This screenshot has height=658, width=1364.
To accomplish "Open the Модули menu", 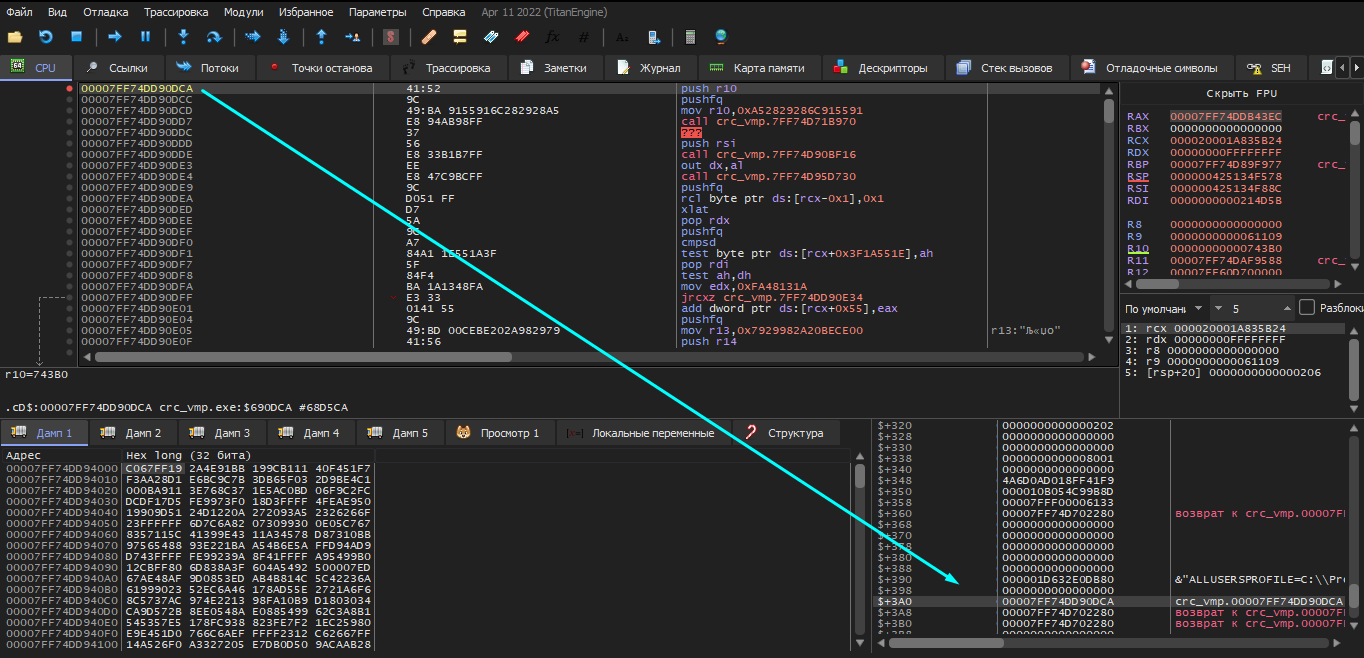I will pos(244,12).
